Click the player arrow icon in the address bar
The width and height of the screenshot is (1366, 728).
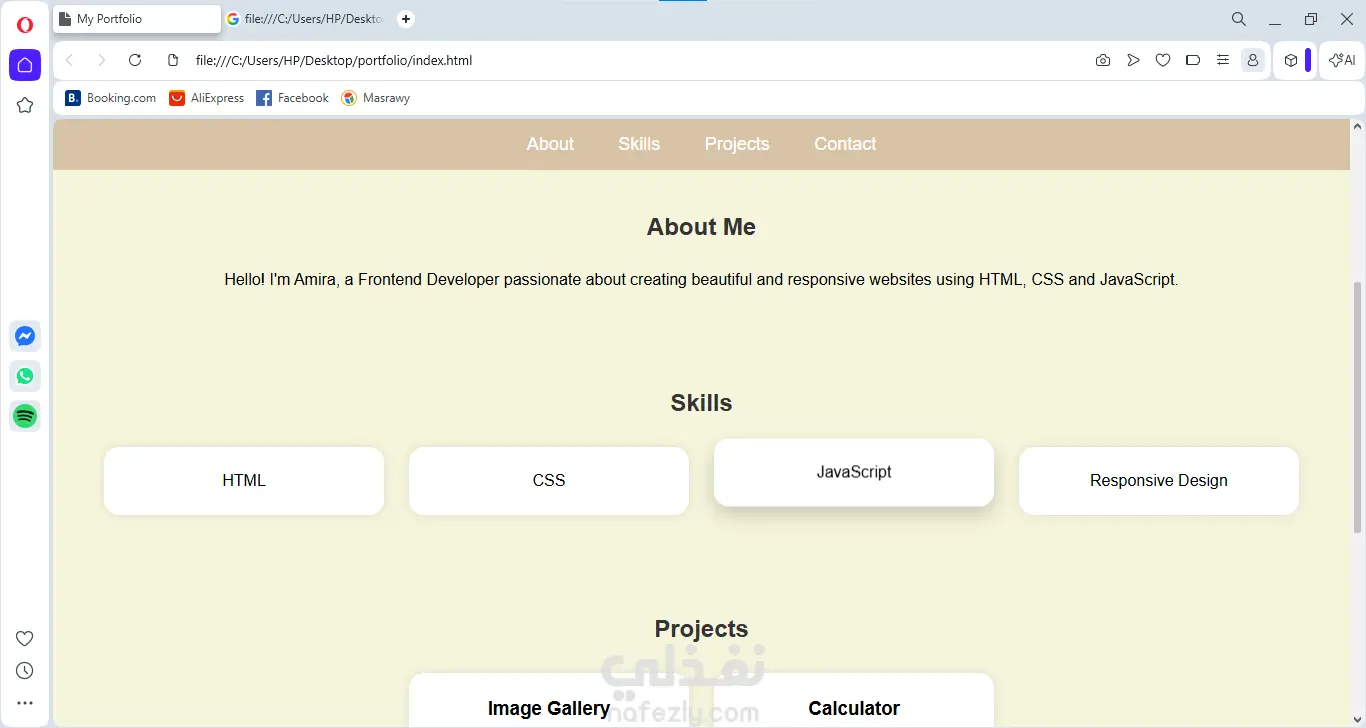click(1133, 60)
